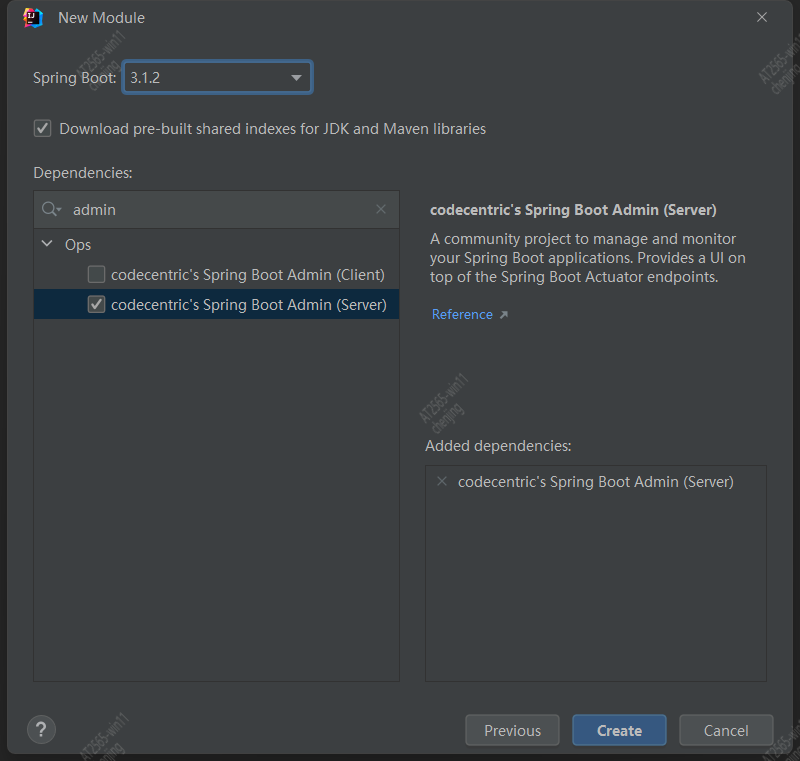Click the Cancel button
Viewport: 800px width, 761px height.
pyautogui.click(x=726, y=730)
